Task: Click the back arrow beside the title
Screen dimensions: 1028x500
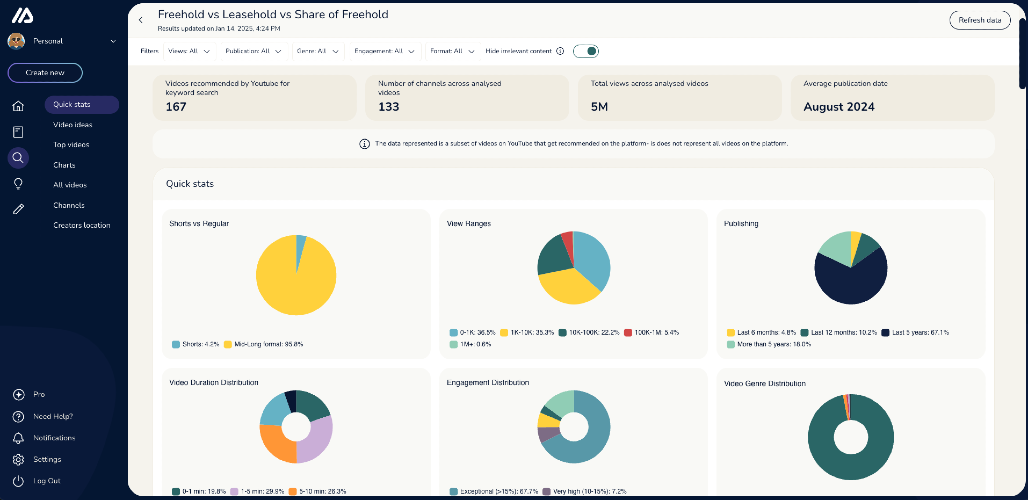Action: pos(140,20)
